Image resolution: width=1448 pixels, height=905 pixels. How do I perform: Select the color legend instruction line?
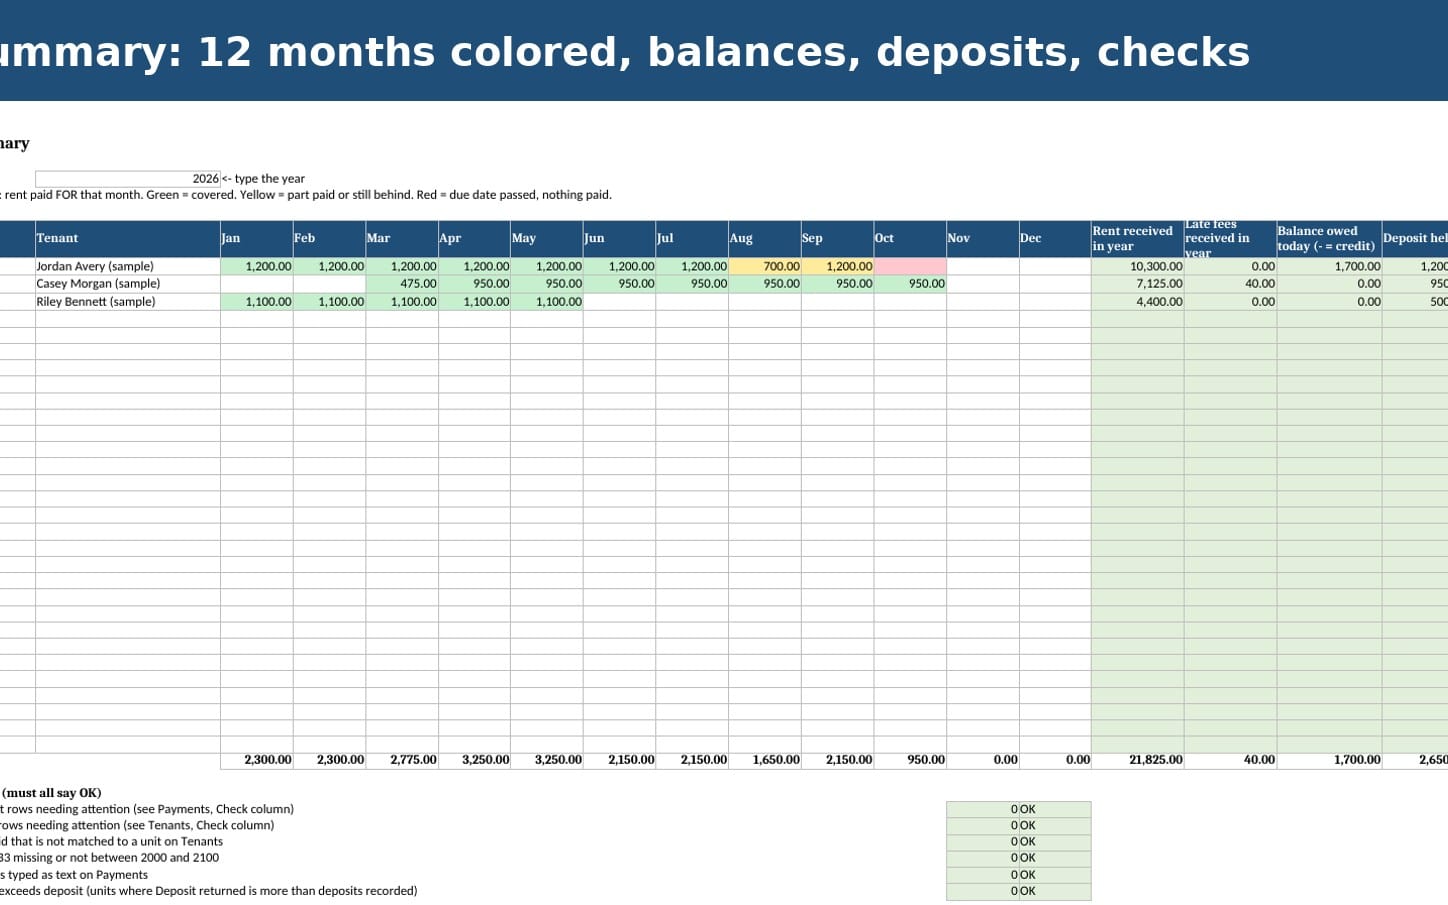(306, 195)
